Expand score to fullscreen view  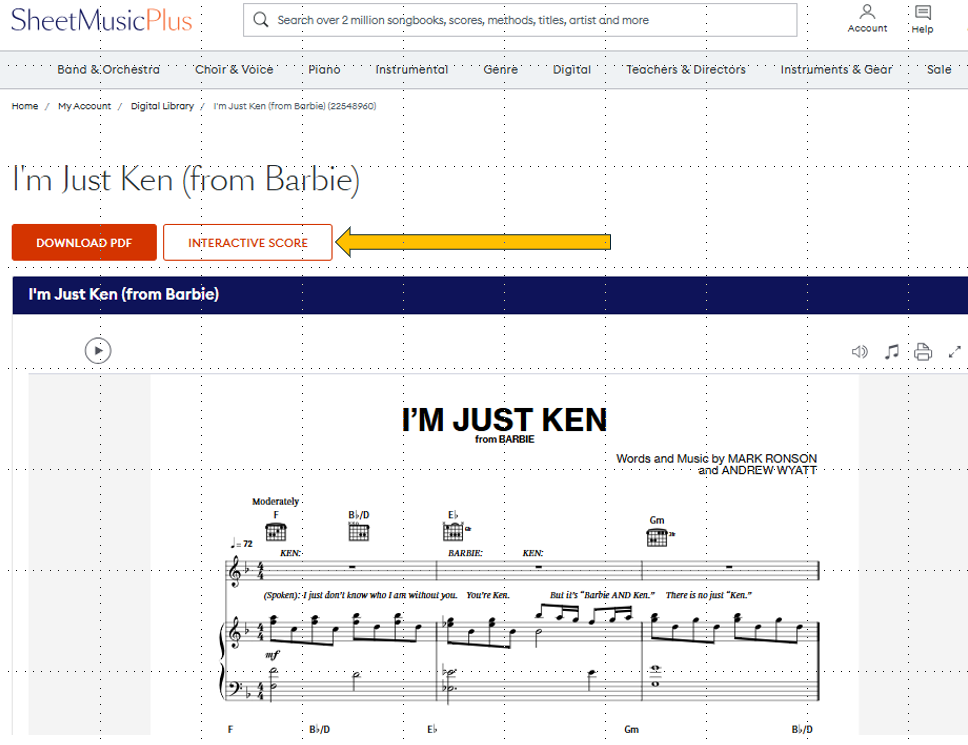click(955, 352)
